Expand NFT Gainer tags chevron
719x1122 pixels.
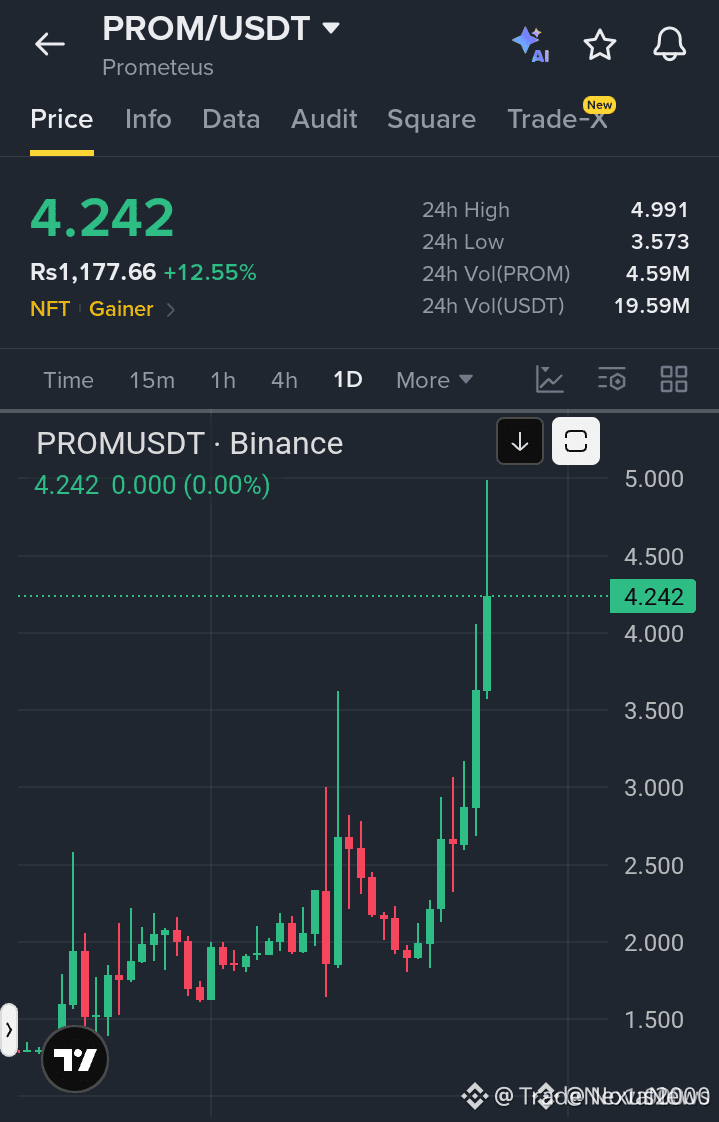tap(170, 310)
